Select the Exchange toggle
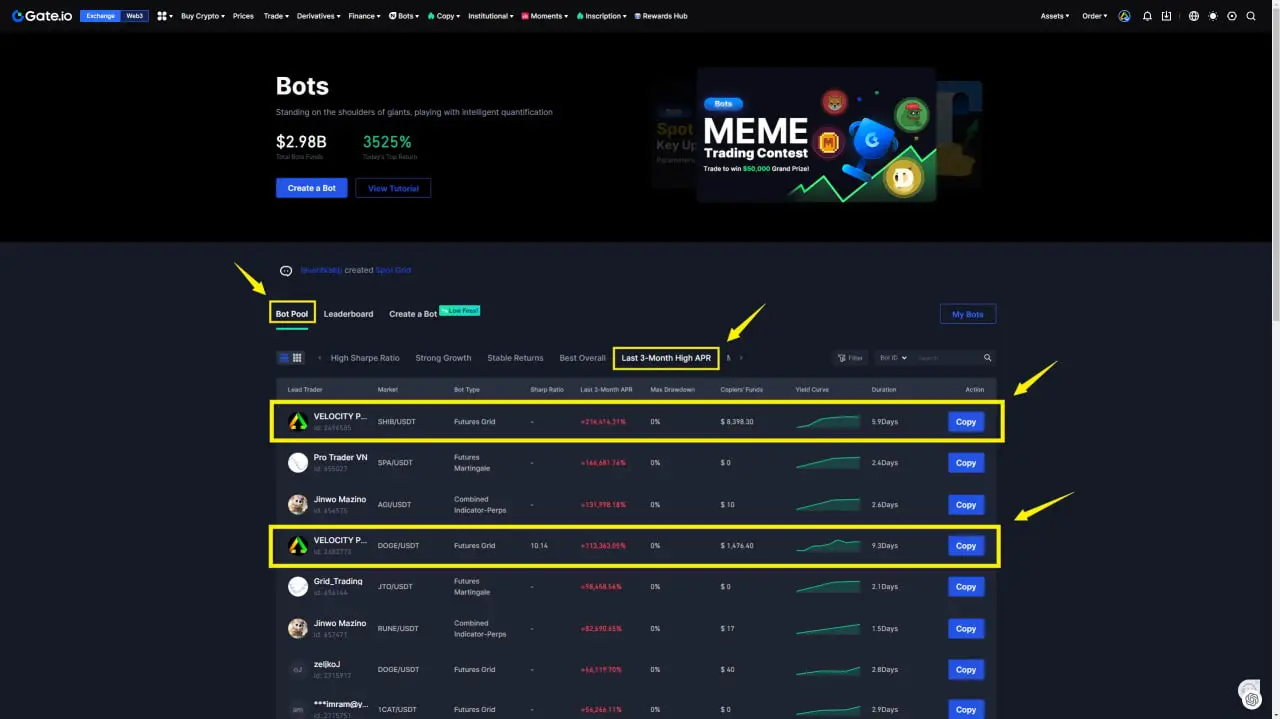This screenshot has width=1280, height=719. 100,16
